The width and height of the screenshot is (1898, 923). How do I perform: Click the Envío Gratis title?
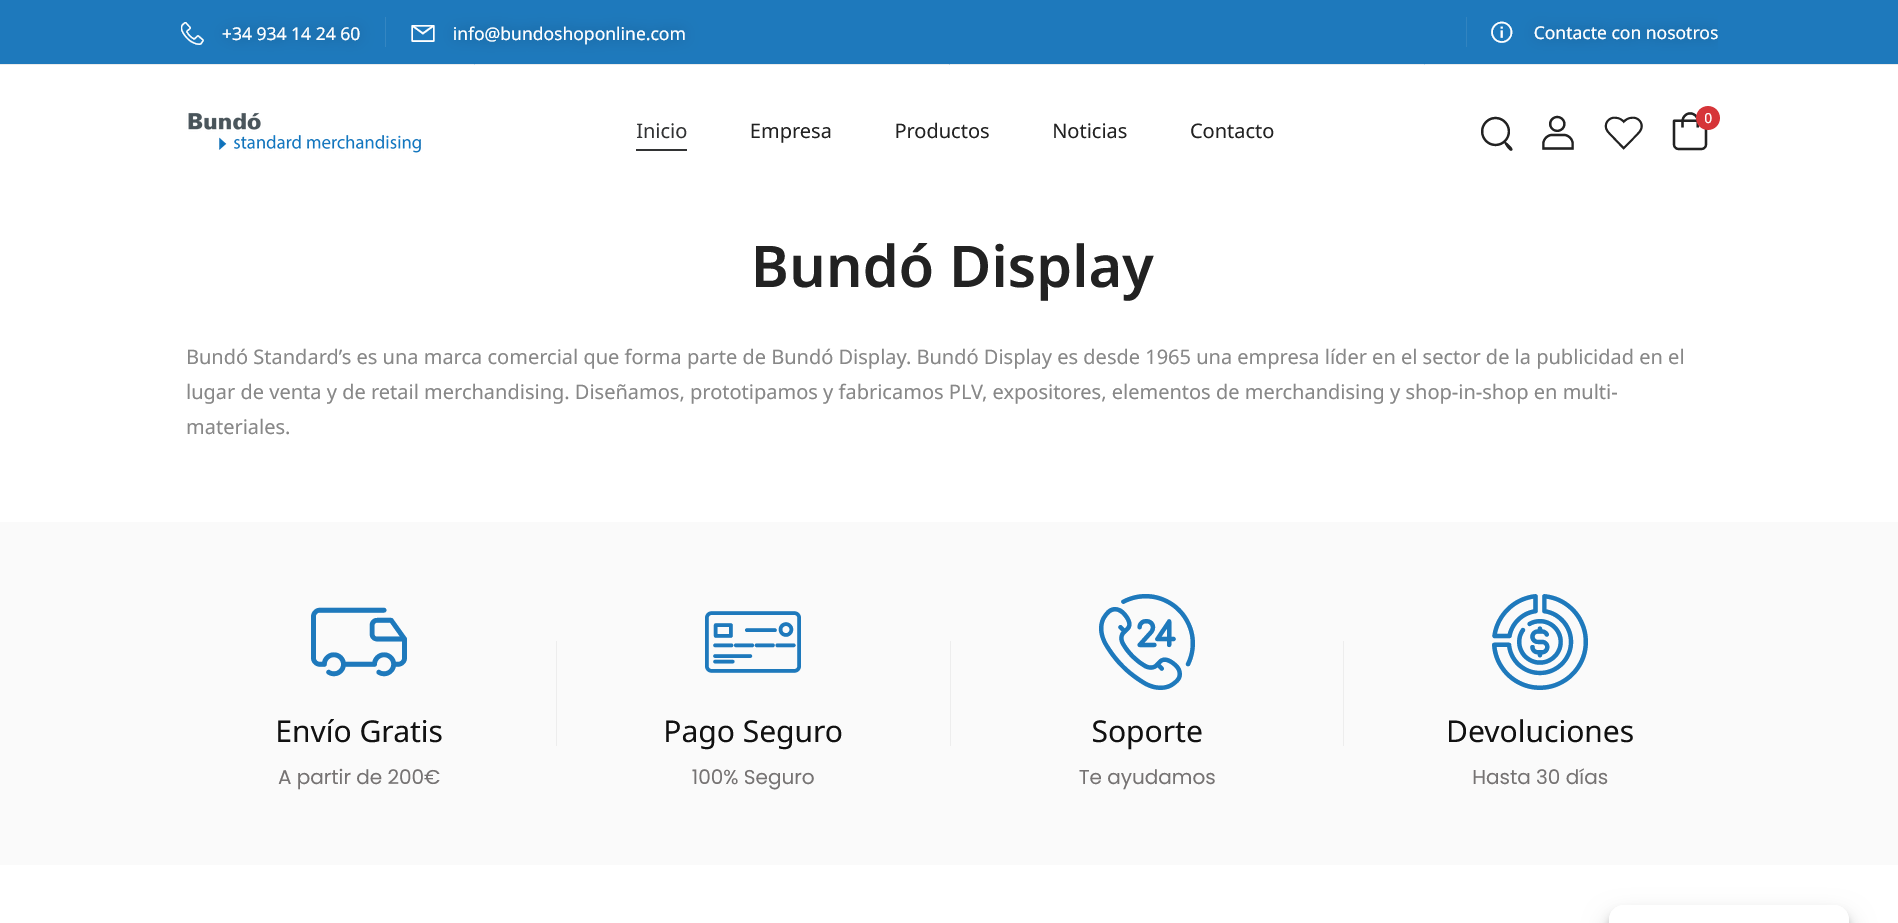(x=359, y=731)
